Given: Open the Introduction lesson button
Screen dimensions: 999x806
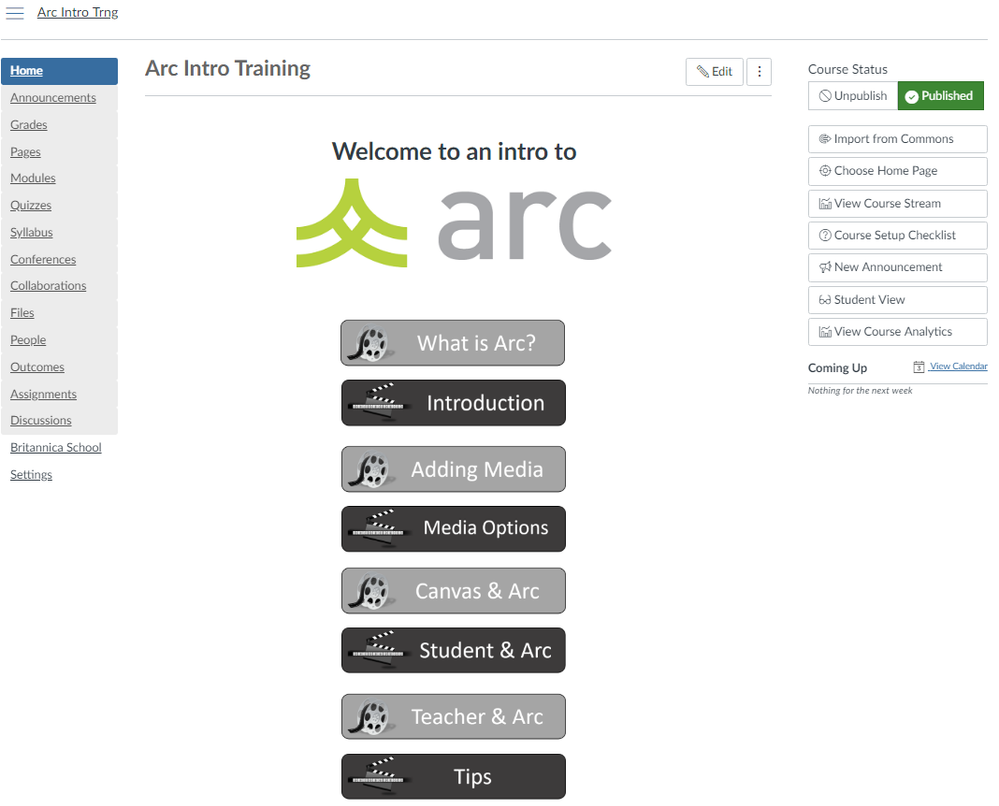Looking at the screenshot, I should (x=453, y=403).
